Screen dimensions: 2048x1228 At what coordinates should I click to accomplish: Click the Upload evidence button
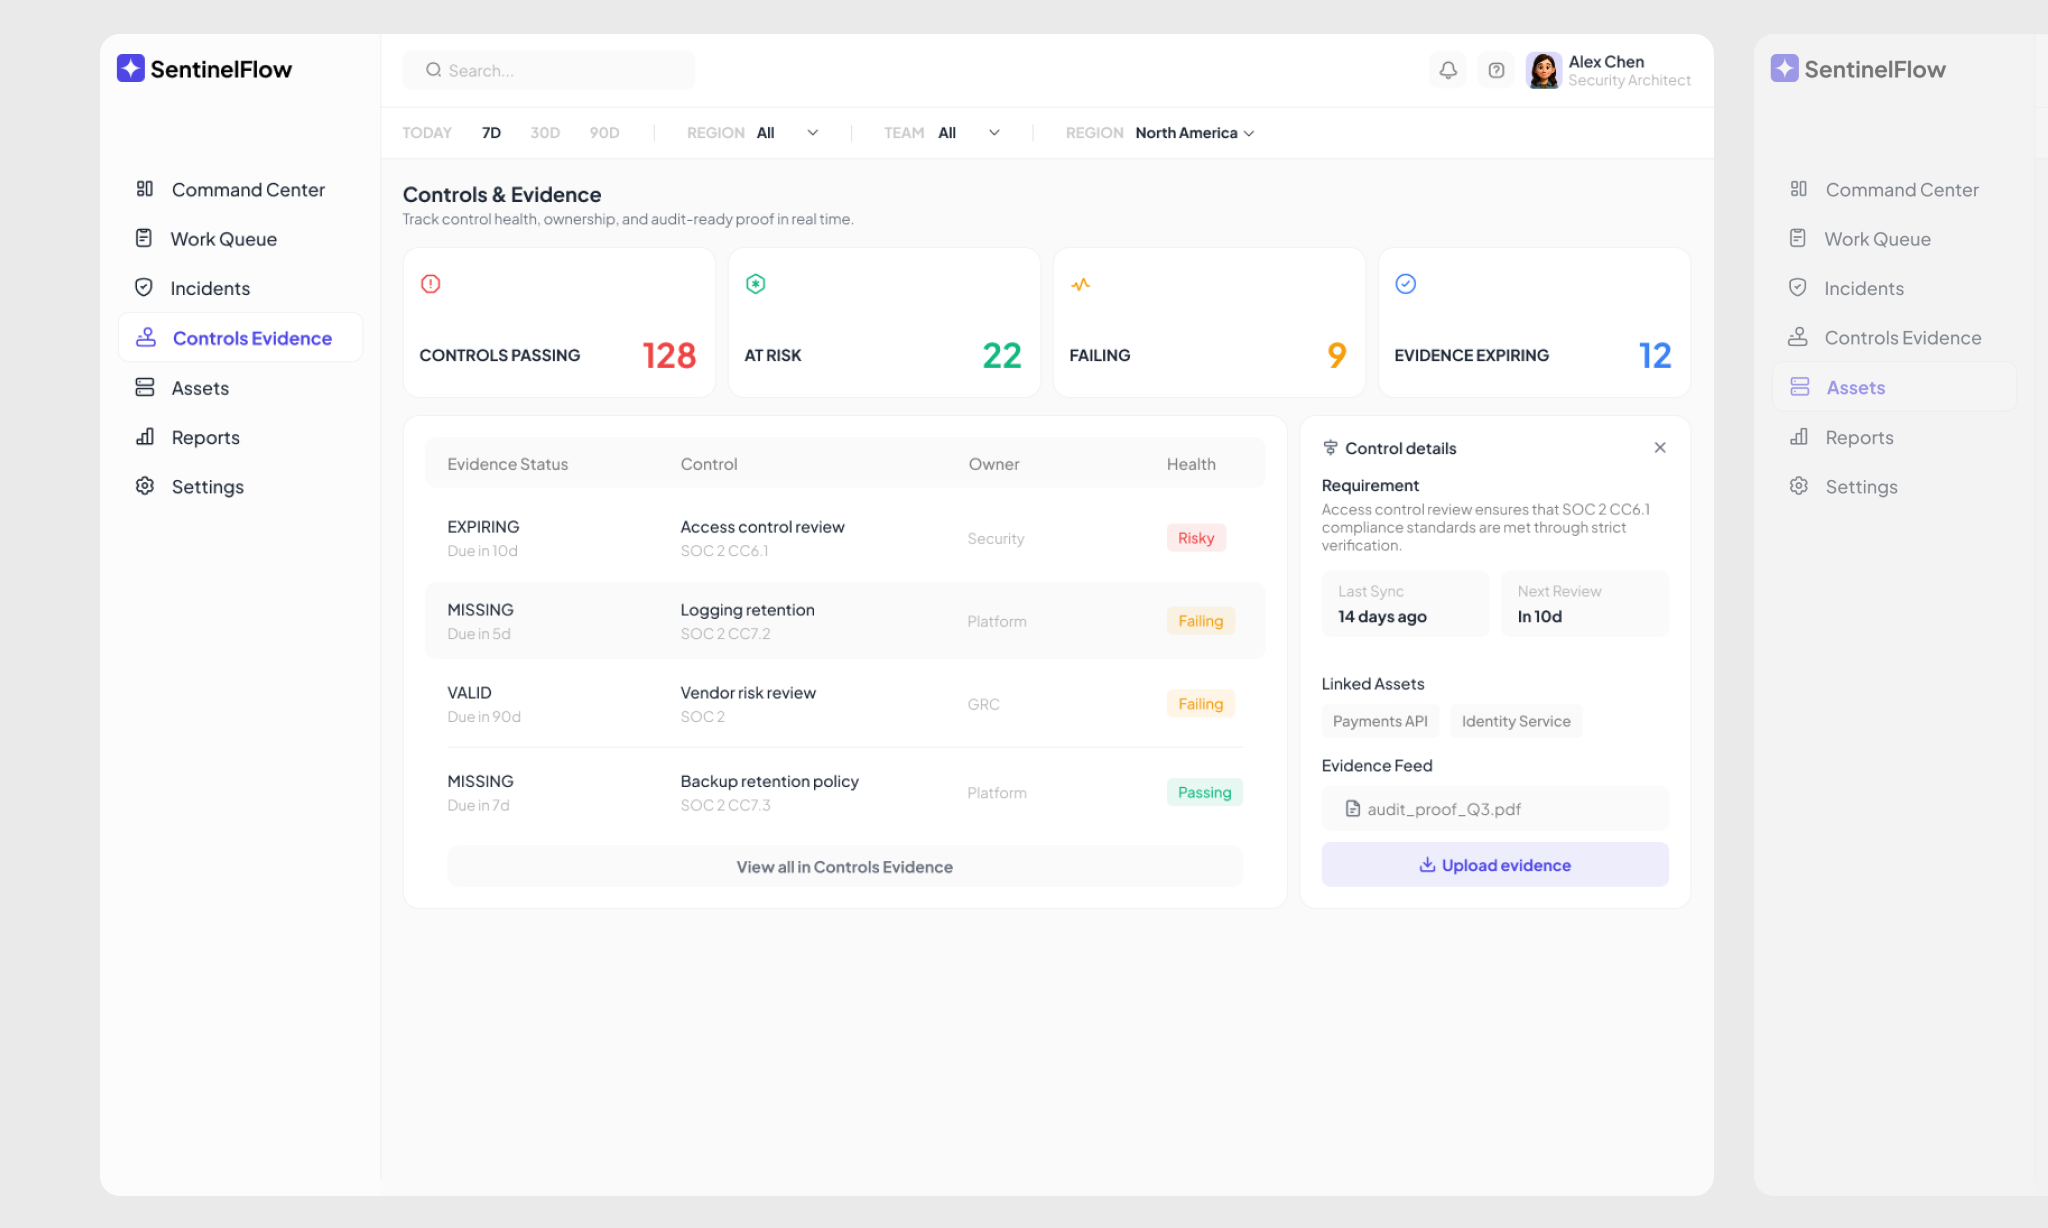[1494, 865]
